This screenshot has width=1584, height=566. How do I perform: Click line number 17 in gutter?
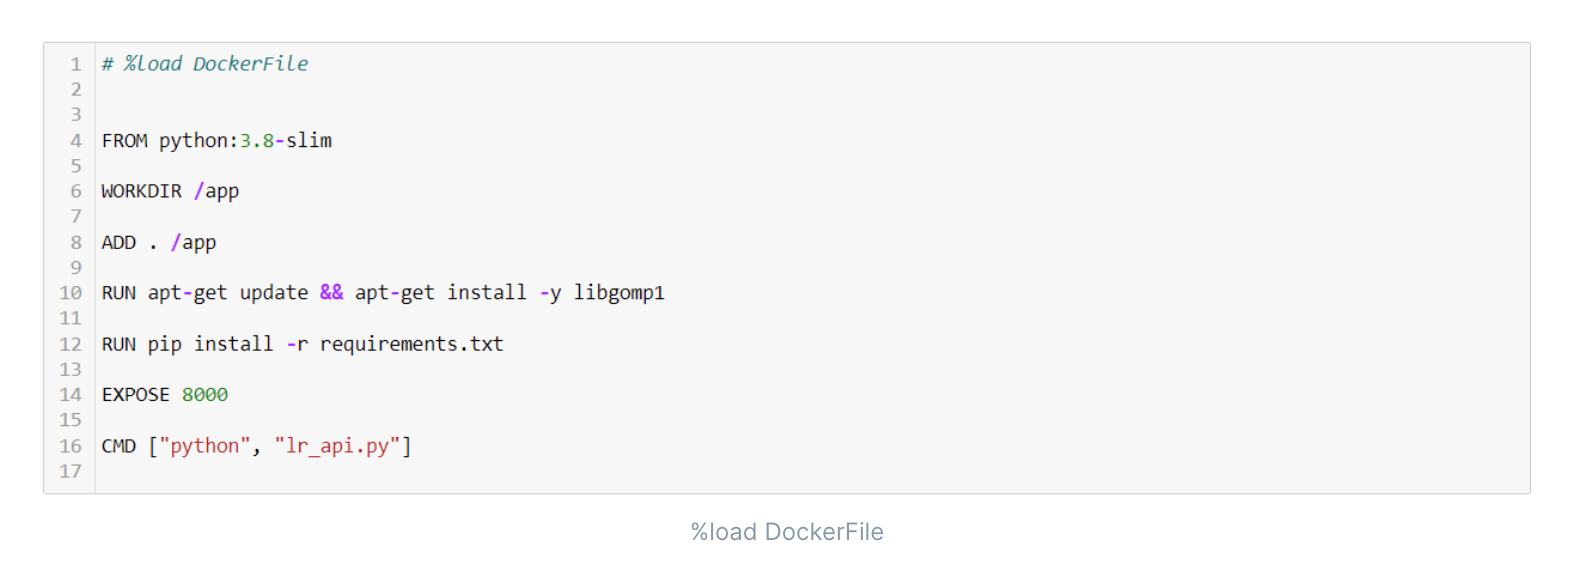(70, 471)
